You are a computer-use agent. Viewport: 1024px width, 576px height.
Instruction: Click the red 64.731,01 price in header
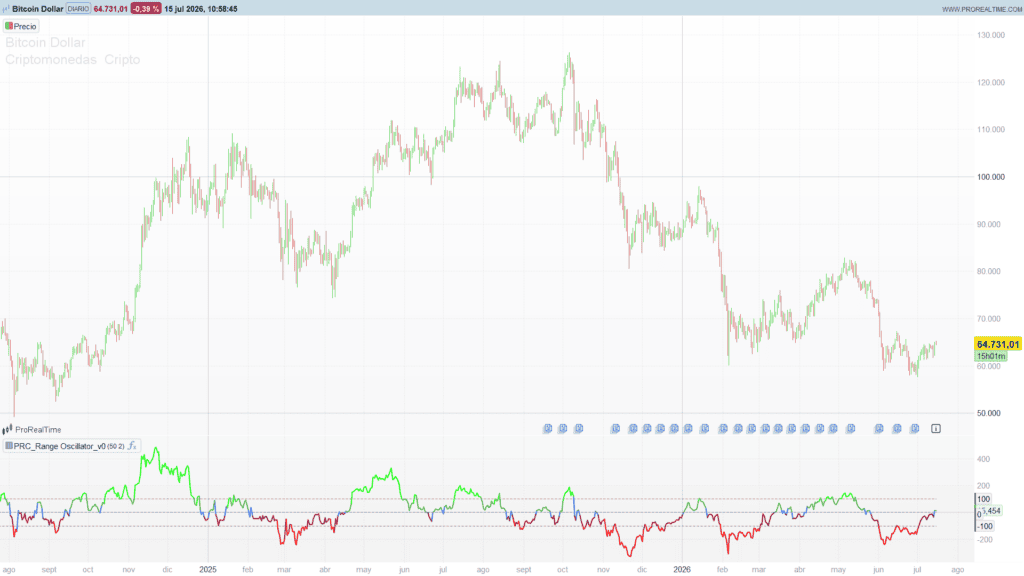tap(110, 9)
